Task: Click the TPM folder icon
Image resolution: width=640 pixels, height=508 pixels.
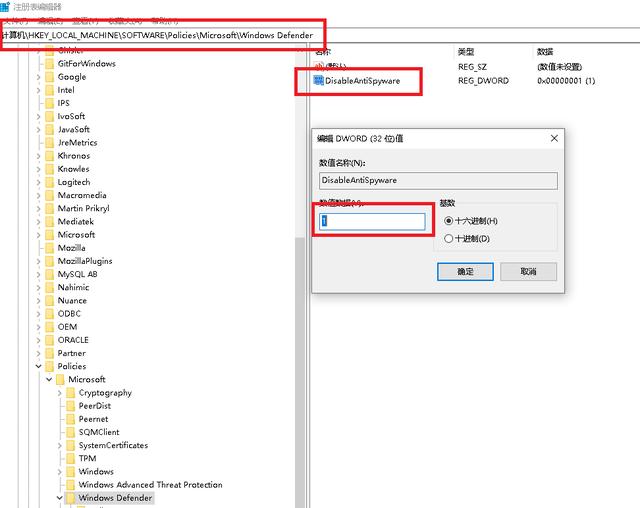Action: pyautogui.click(x=71, y=458)
